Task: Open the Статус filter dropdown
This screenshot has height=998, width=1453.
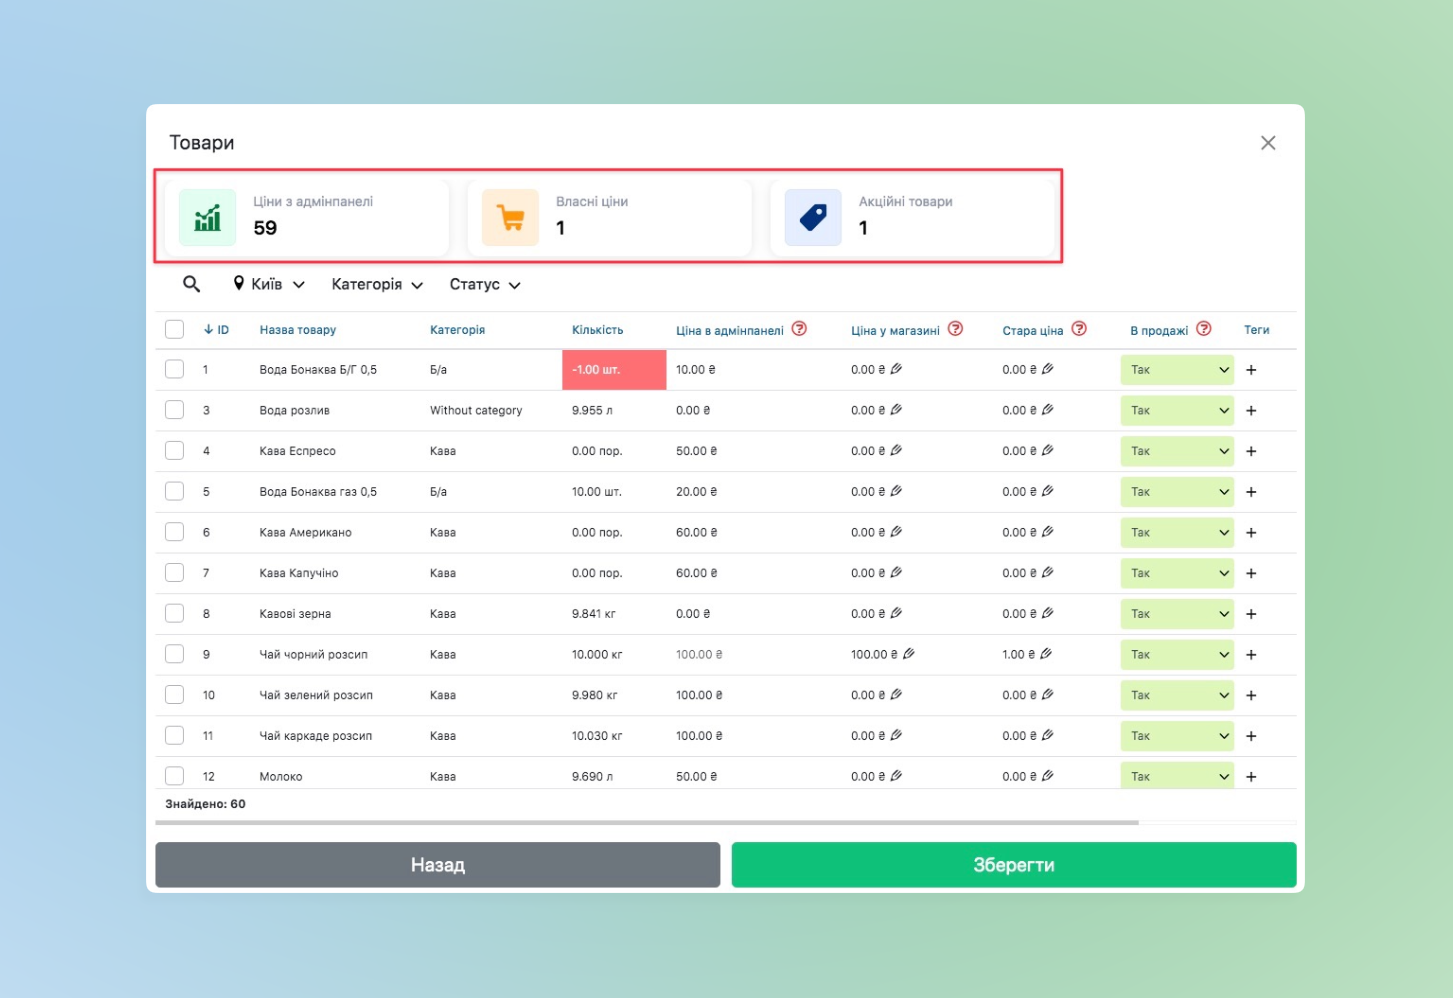Action: [x=485, y=285]
